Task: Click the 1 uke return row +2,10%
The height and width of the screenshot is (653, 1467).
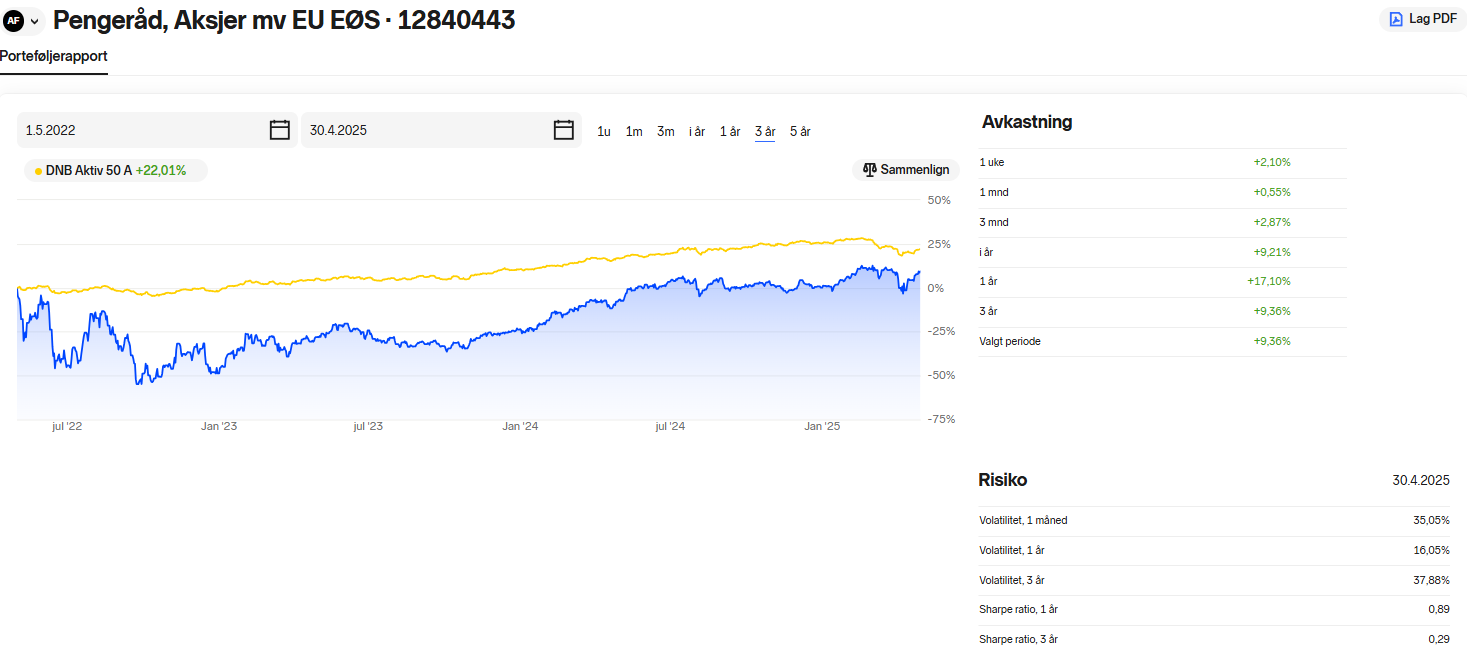Action: (1162, 162)
